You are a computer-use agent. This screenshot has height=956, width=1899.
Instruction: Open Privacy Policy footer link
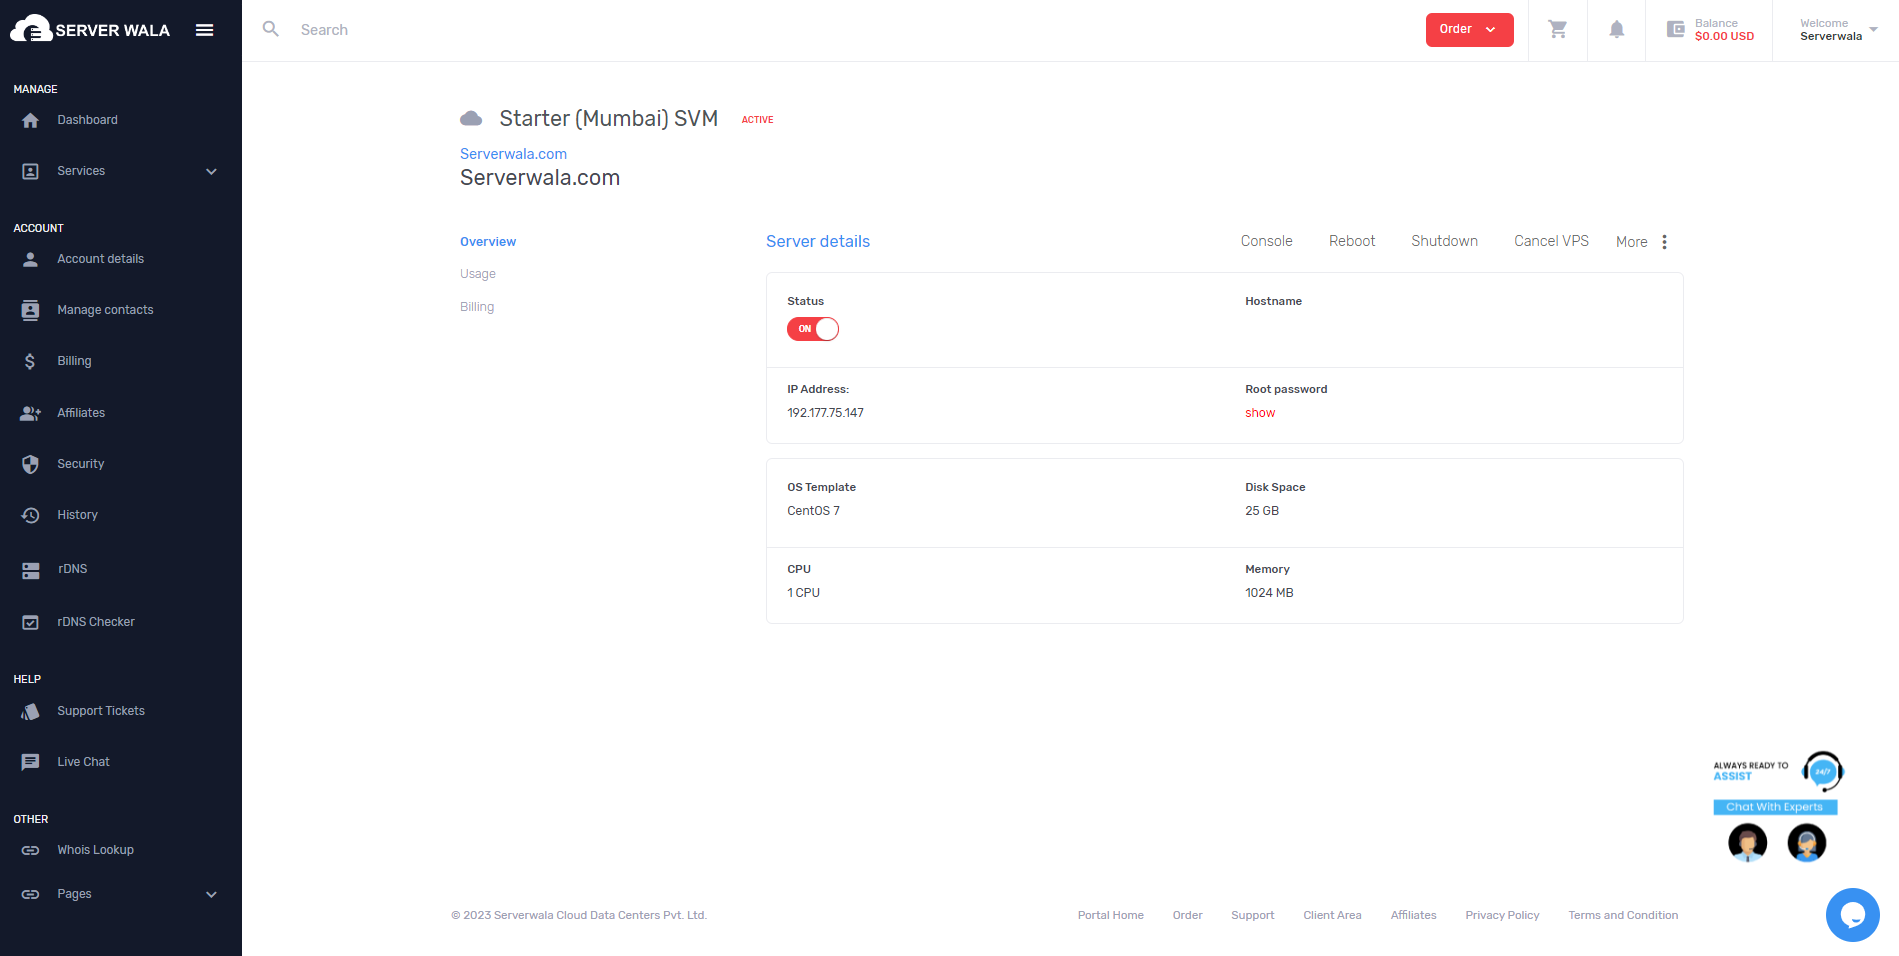(x=1502, y=915)
